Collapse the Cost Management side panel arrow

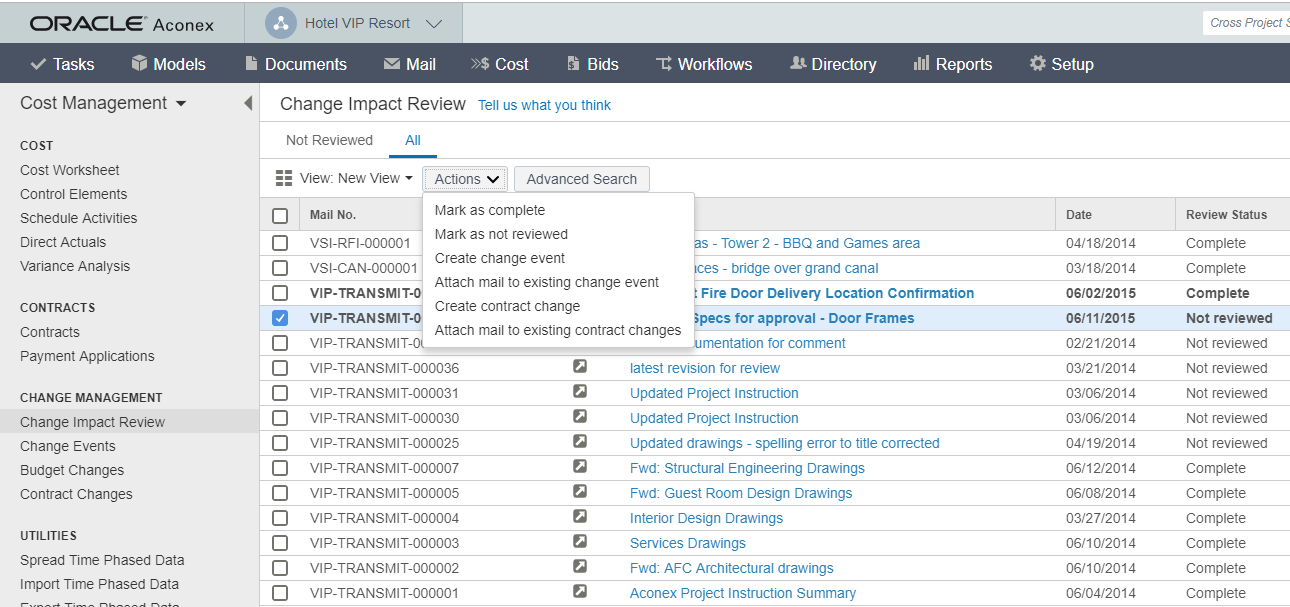(248, 103)
